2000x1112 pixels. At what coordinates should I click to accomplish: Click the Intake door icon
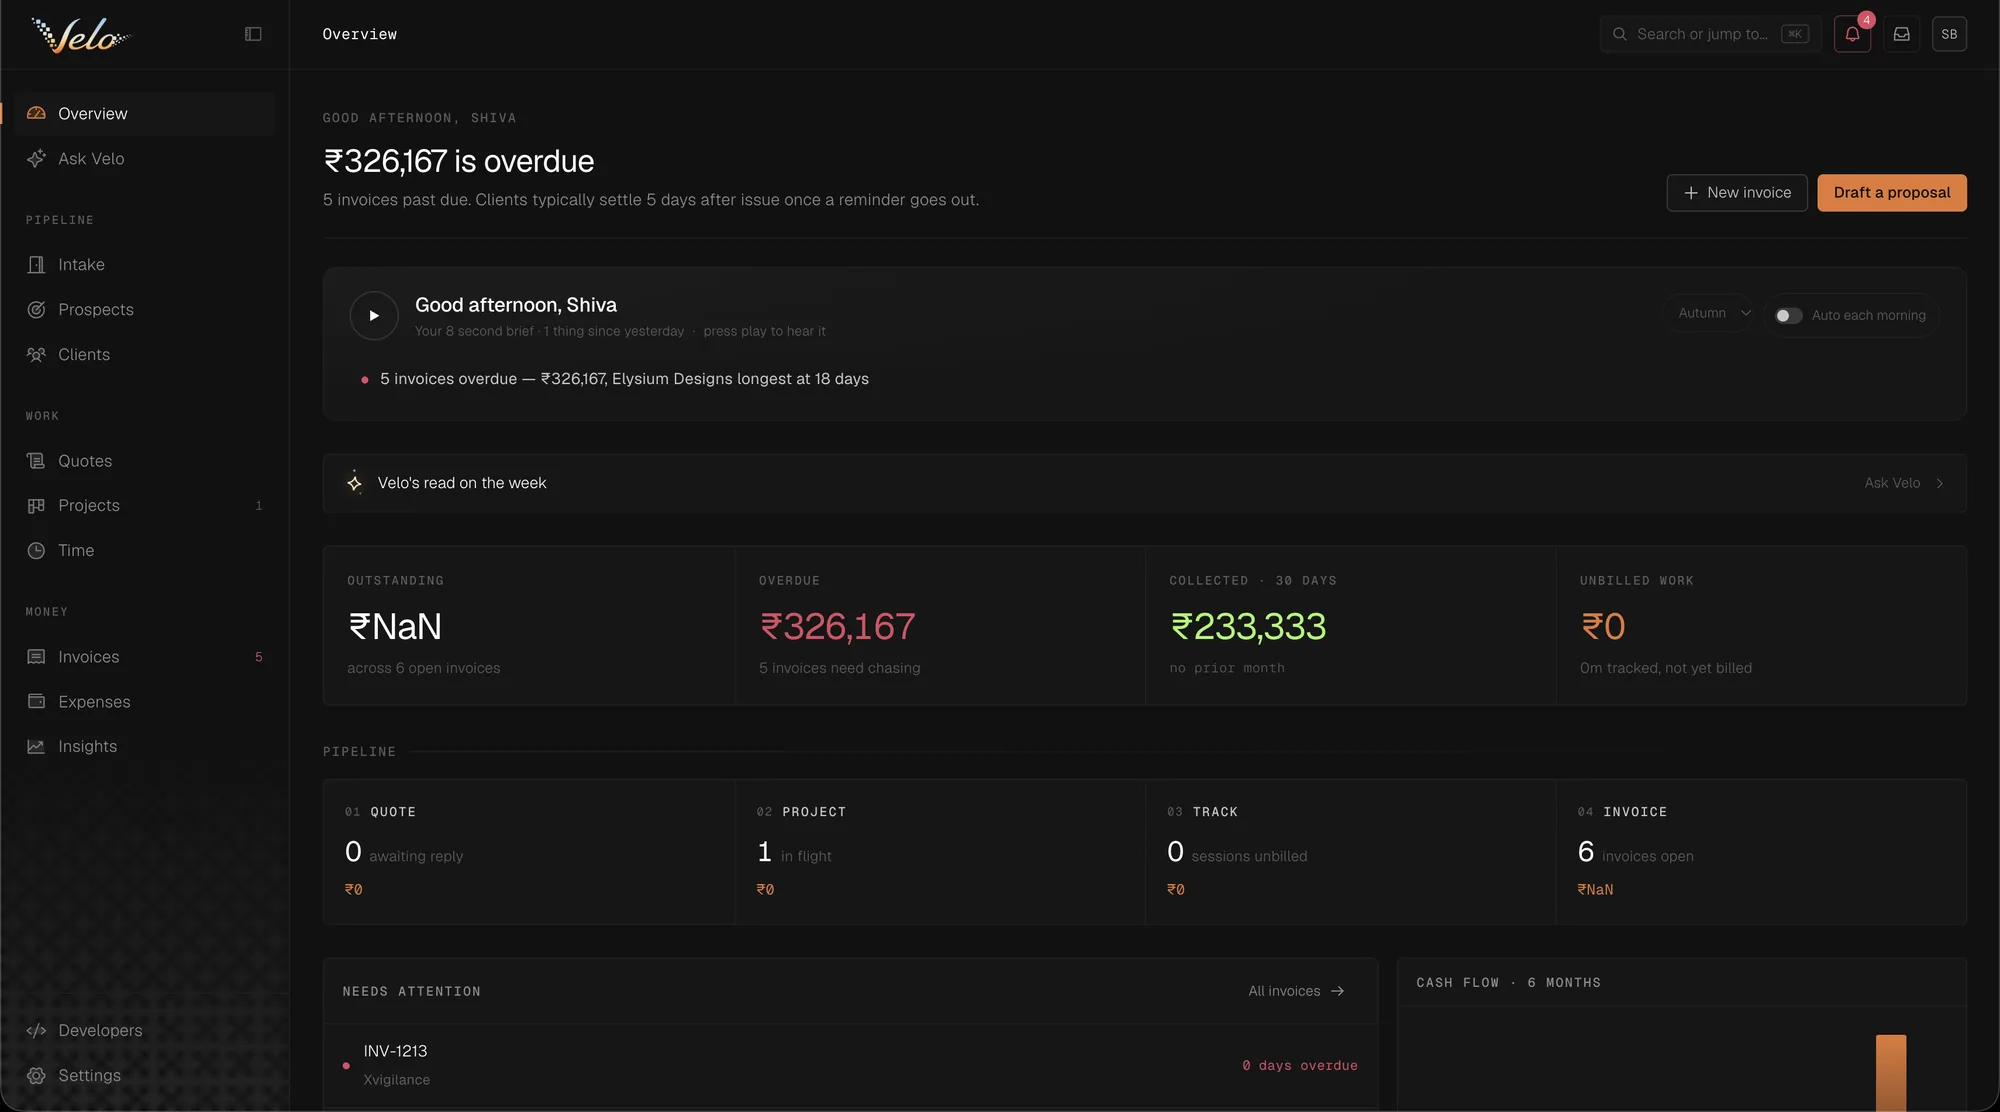(36, 265)
